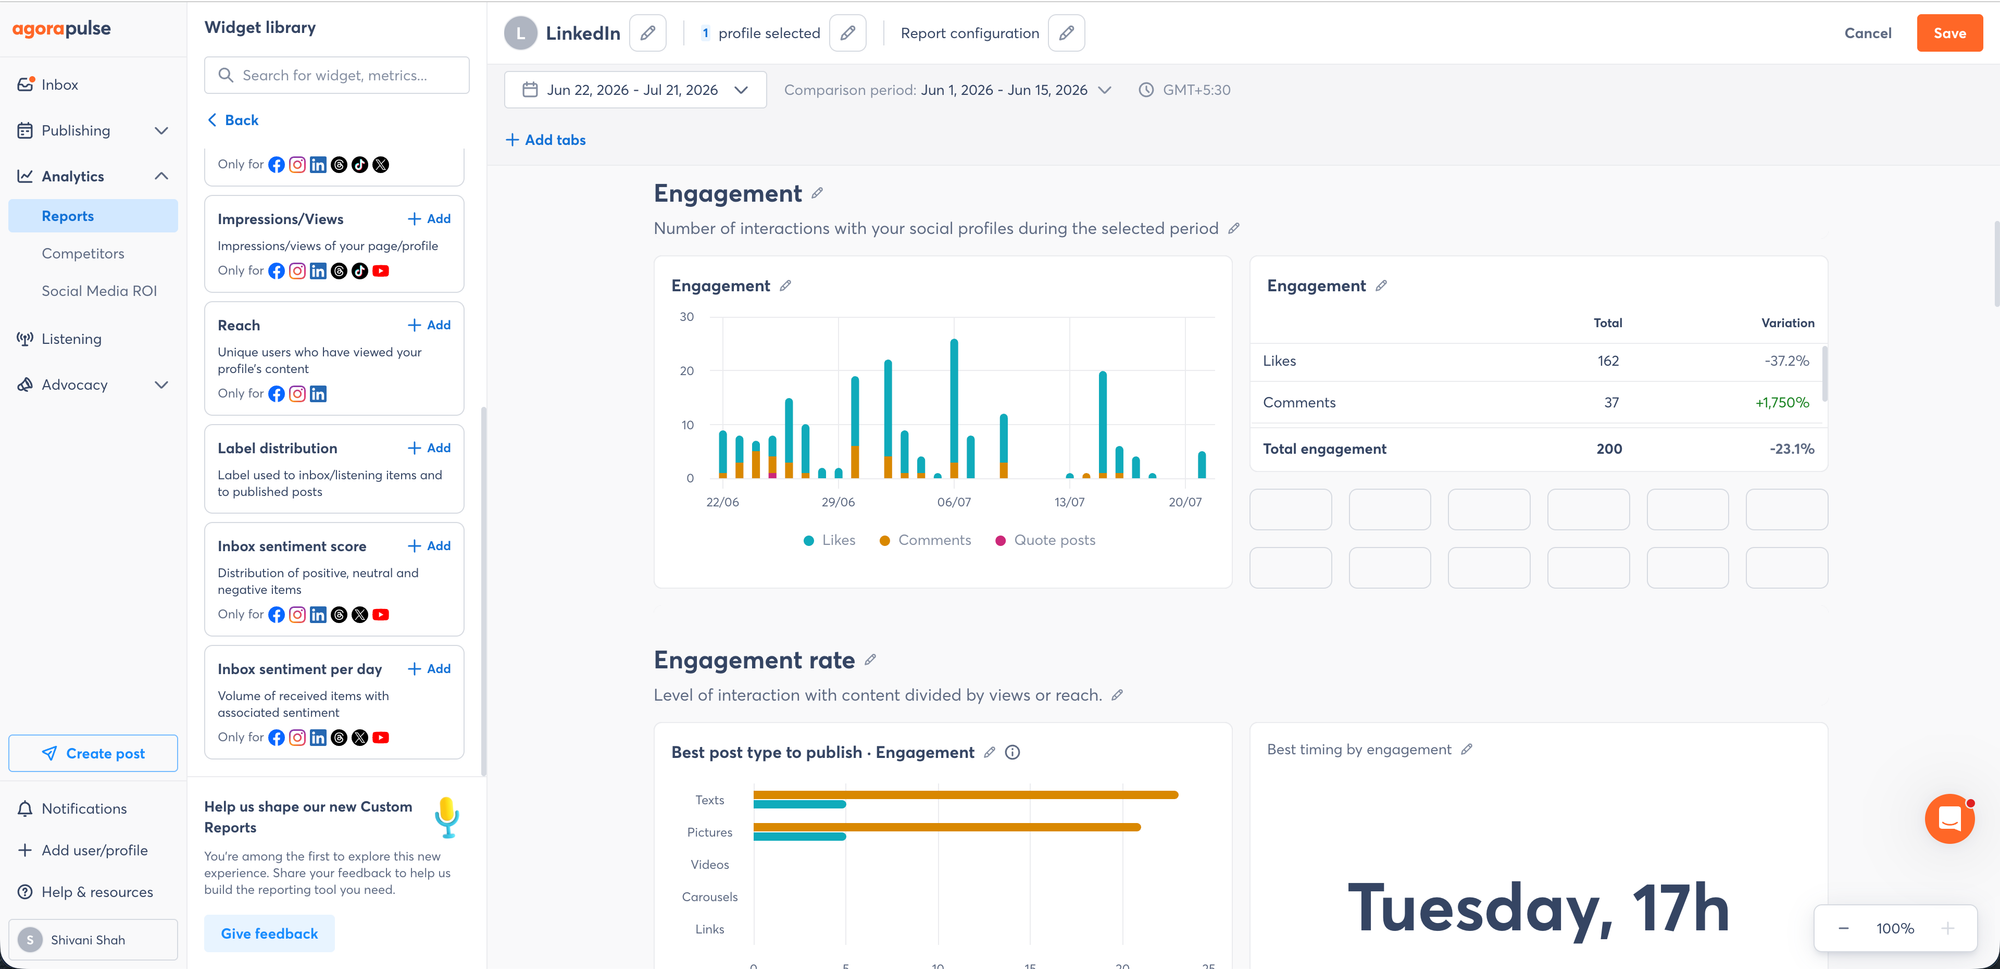The width and height of the screenshot is (2000, 969).
Task: Click Give feedback button
Action: [x=269, y=934]
